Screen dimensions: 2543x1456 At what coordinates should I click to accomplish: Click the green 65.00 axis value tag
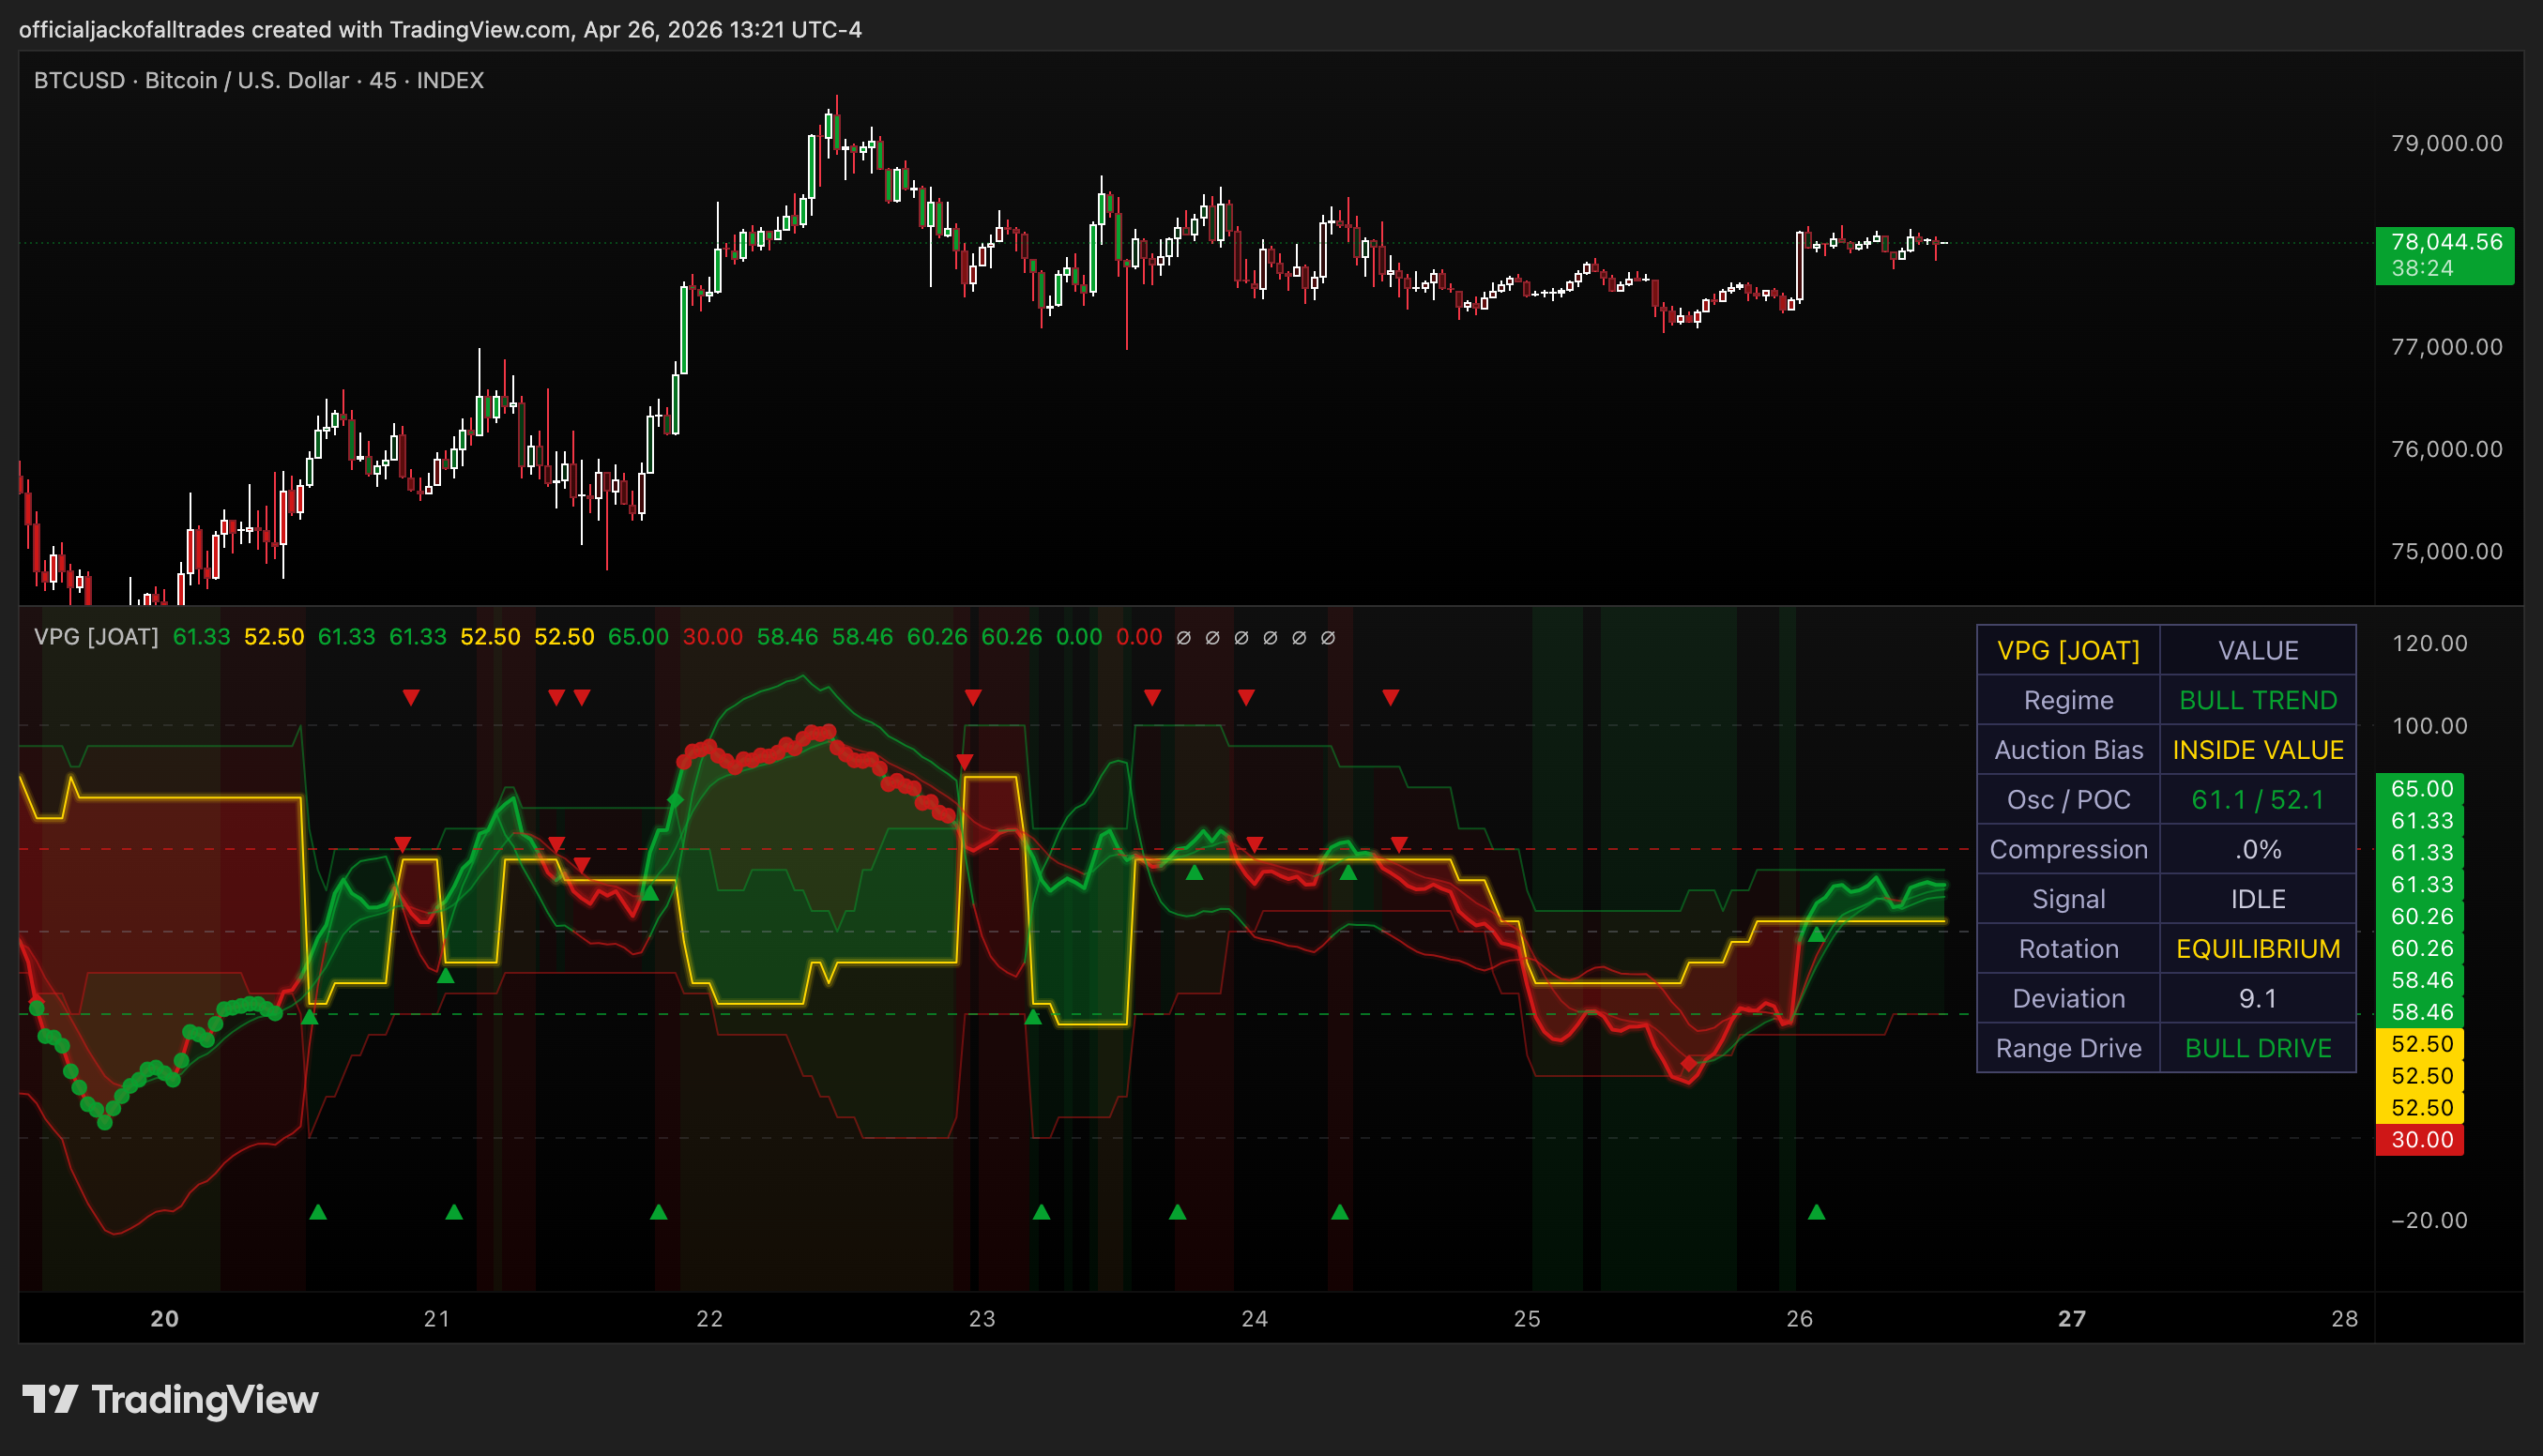2421,788
